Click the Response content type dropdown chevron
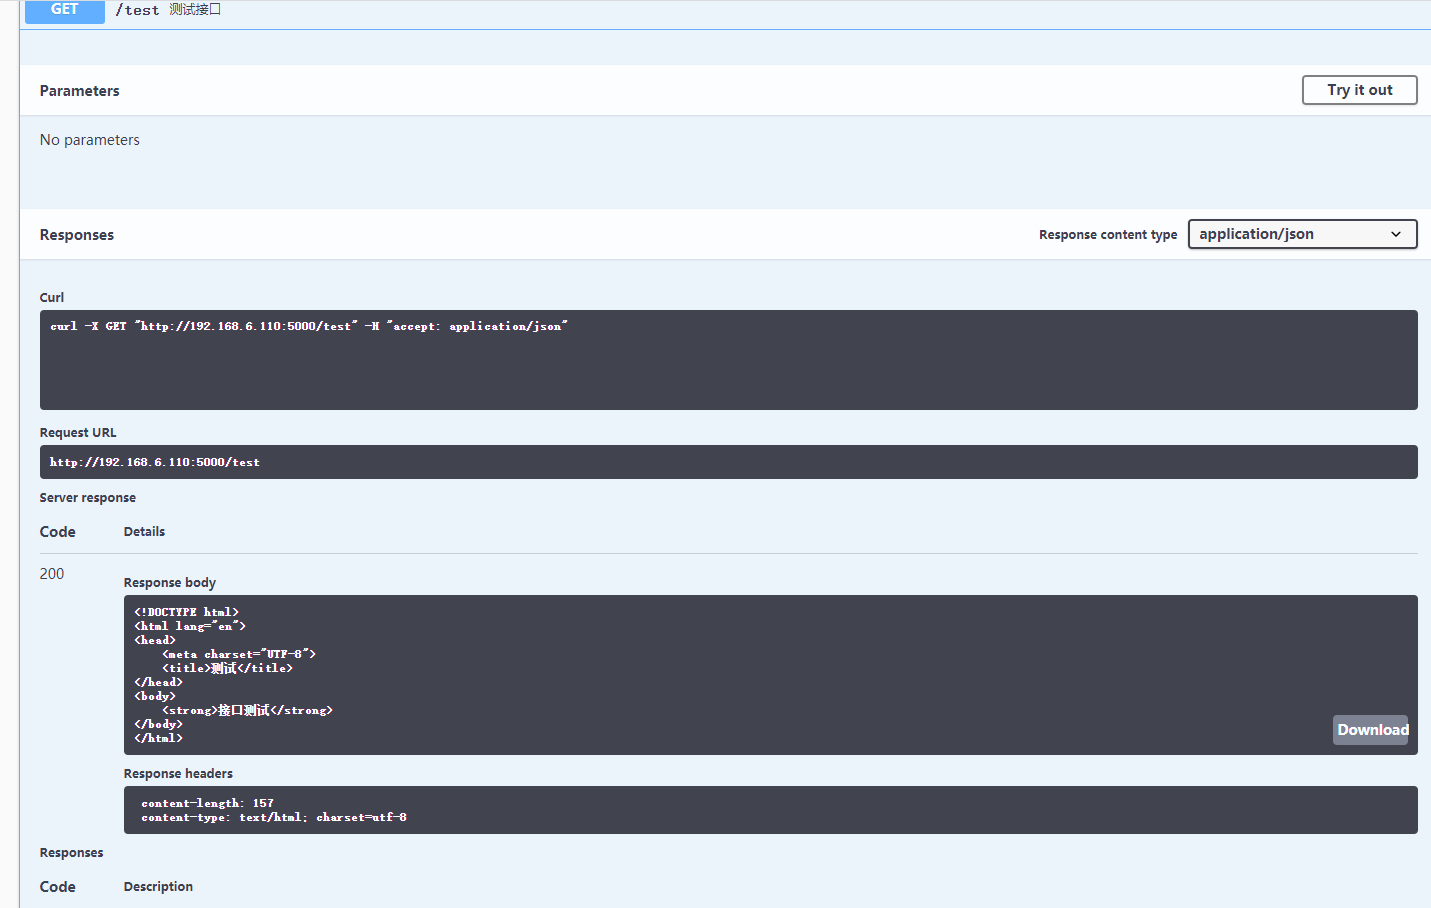Viewport: 1431px width, 908px height. coord(1396,234)
